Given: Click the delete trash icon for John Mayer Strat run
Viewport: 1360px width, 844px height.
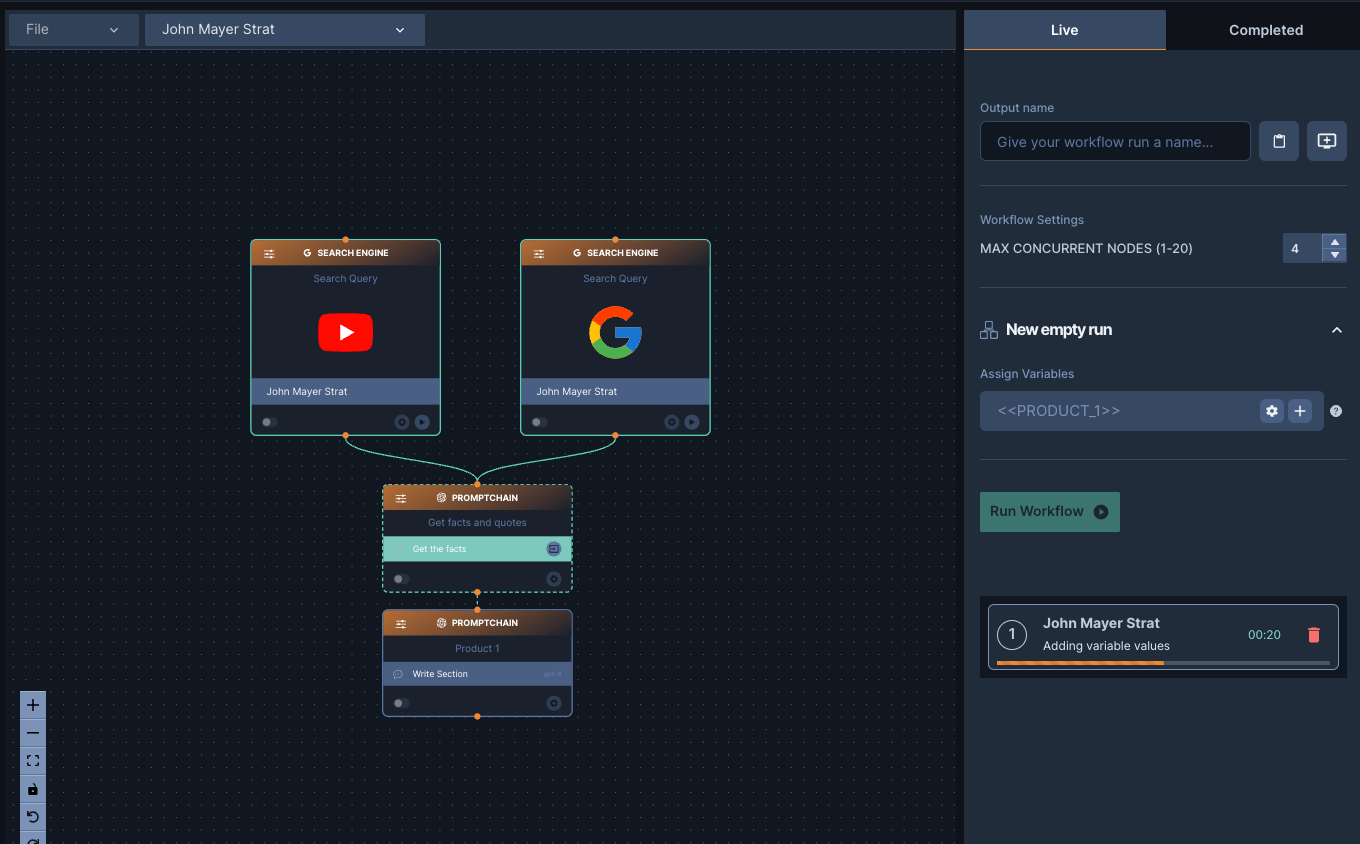Looking at the screenshot, I should (1314, 635).
